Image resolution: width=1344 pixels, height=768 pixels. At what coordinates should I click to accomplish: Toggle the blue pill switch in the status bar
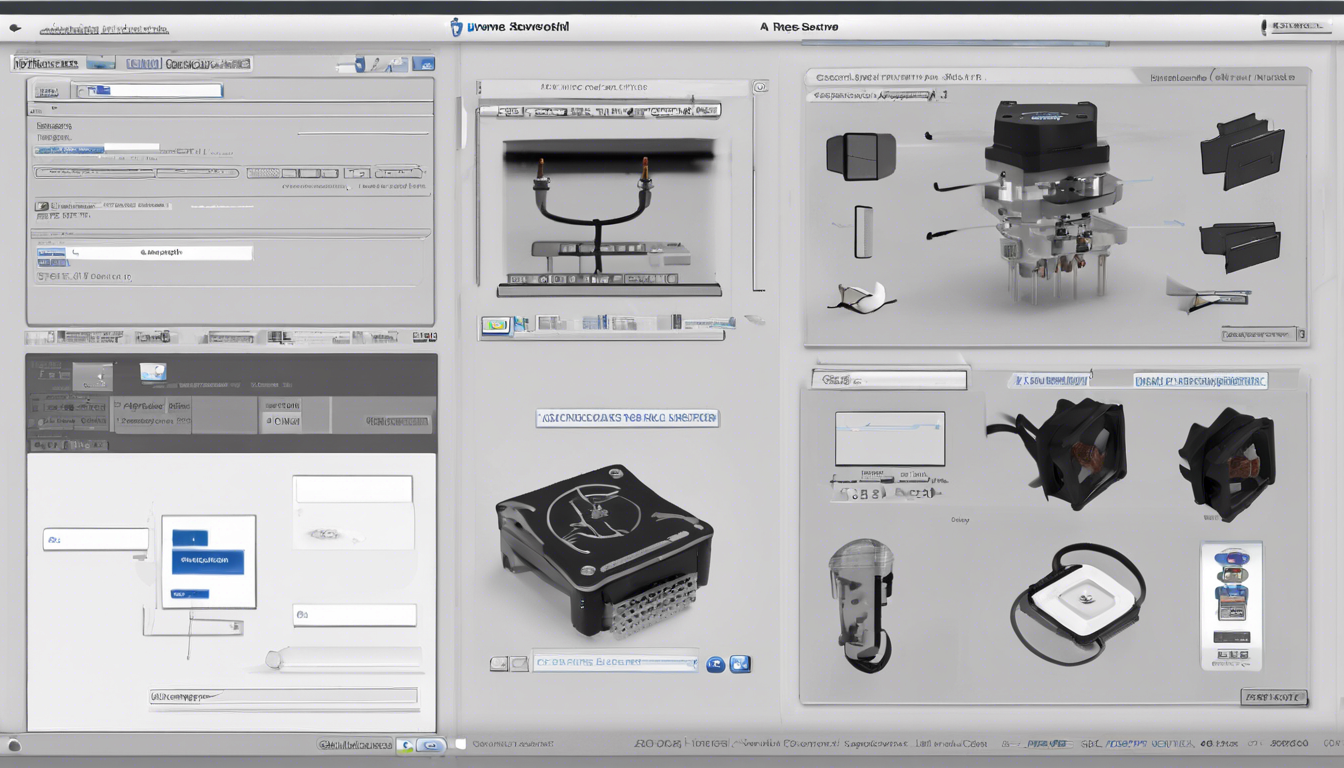431,745
